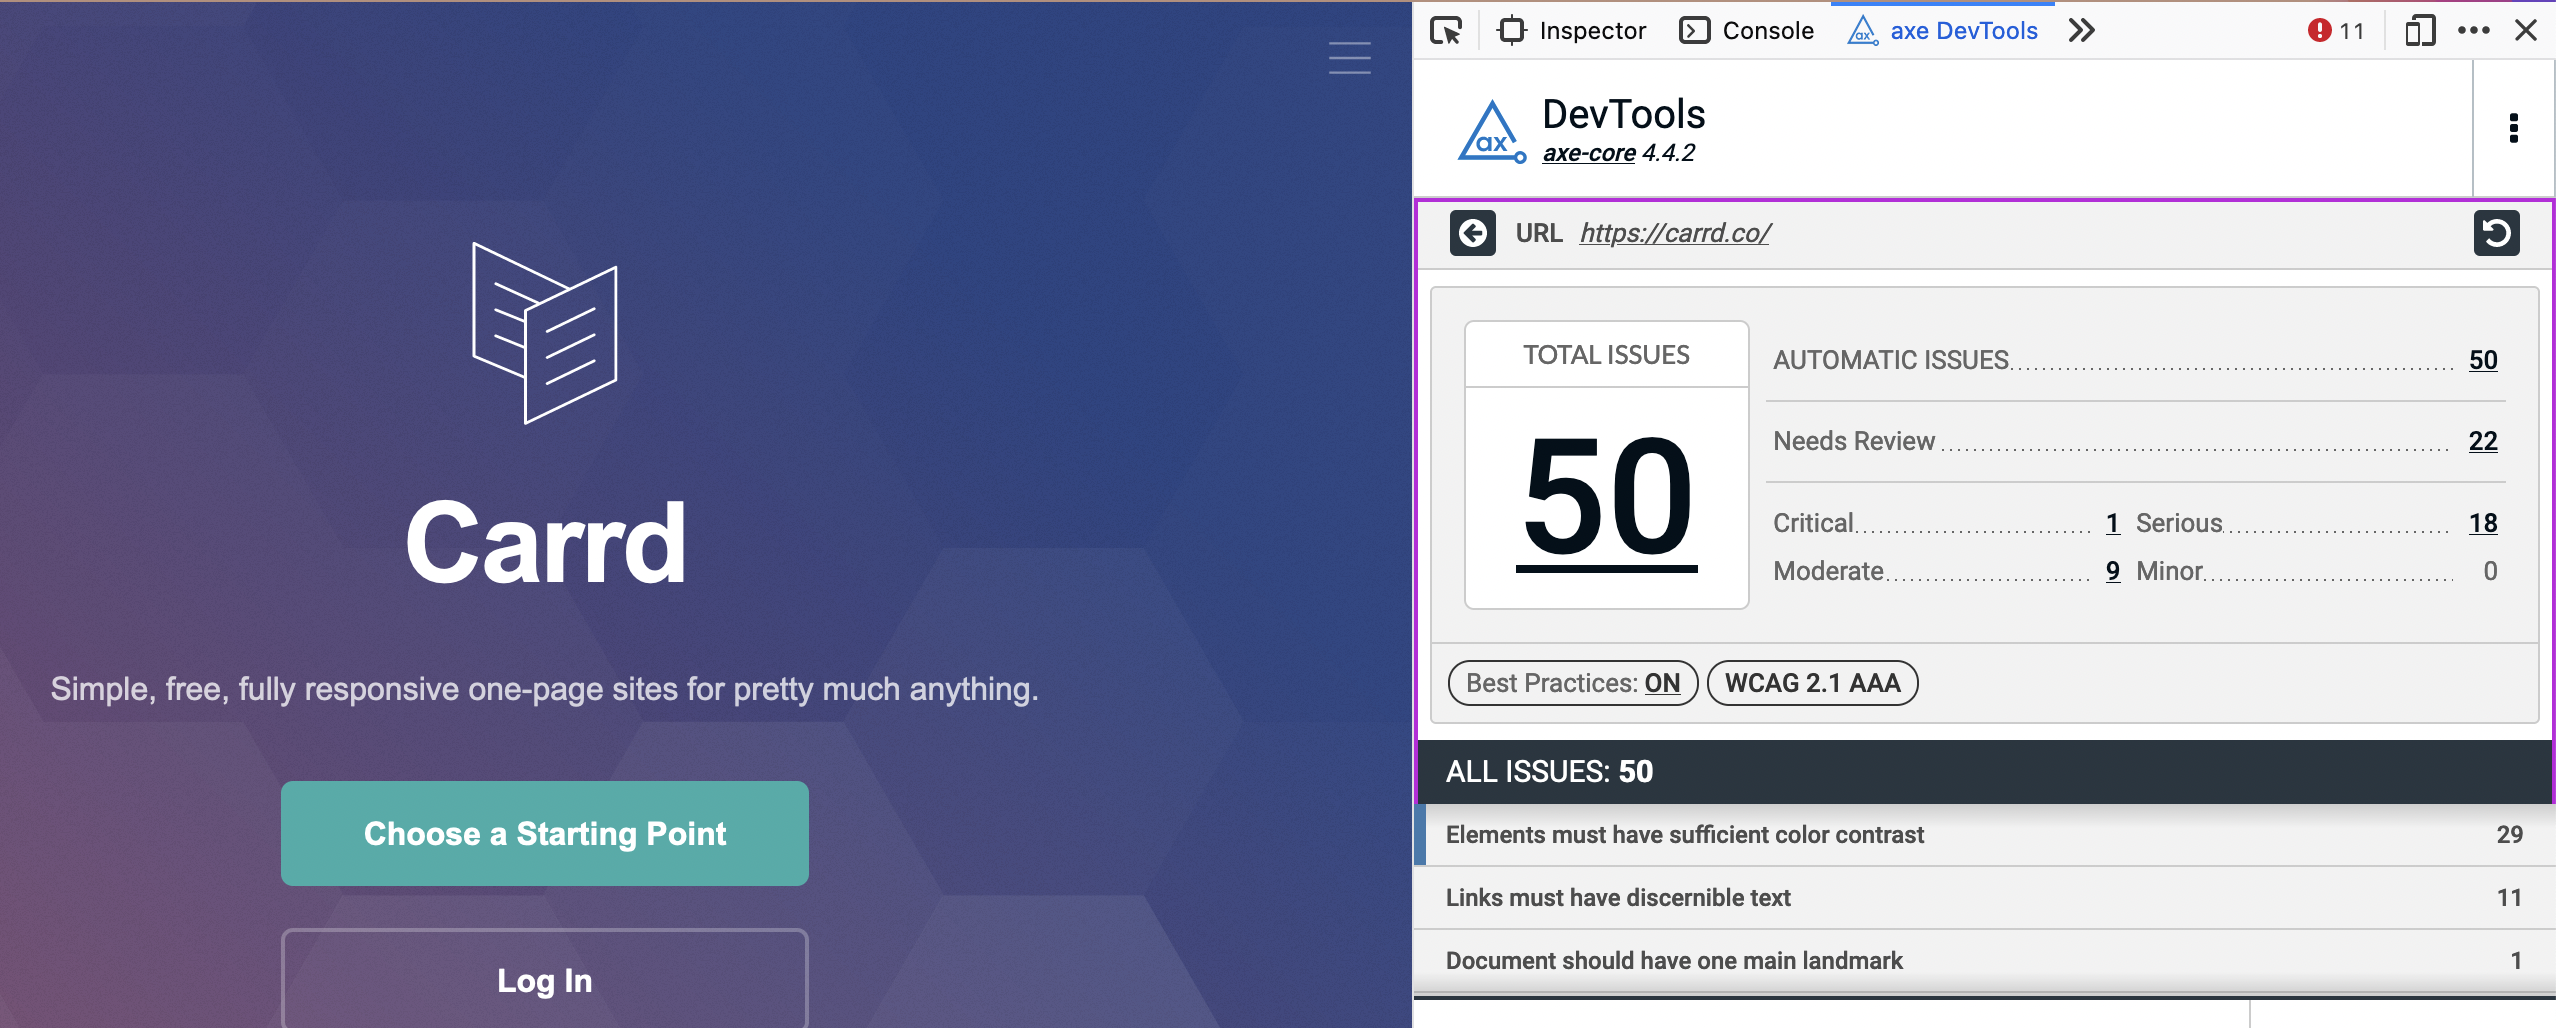Go back using the arrow button
This screenshot has width=2556, height=1028.
point(1473,233)
